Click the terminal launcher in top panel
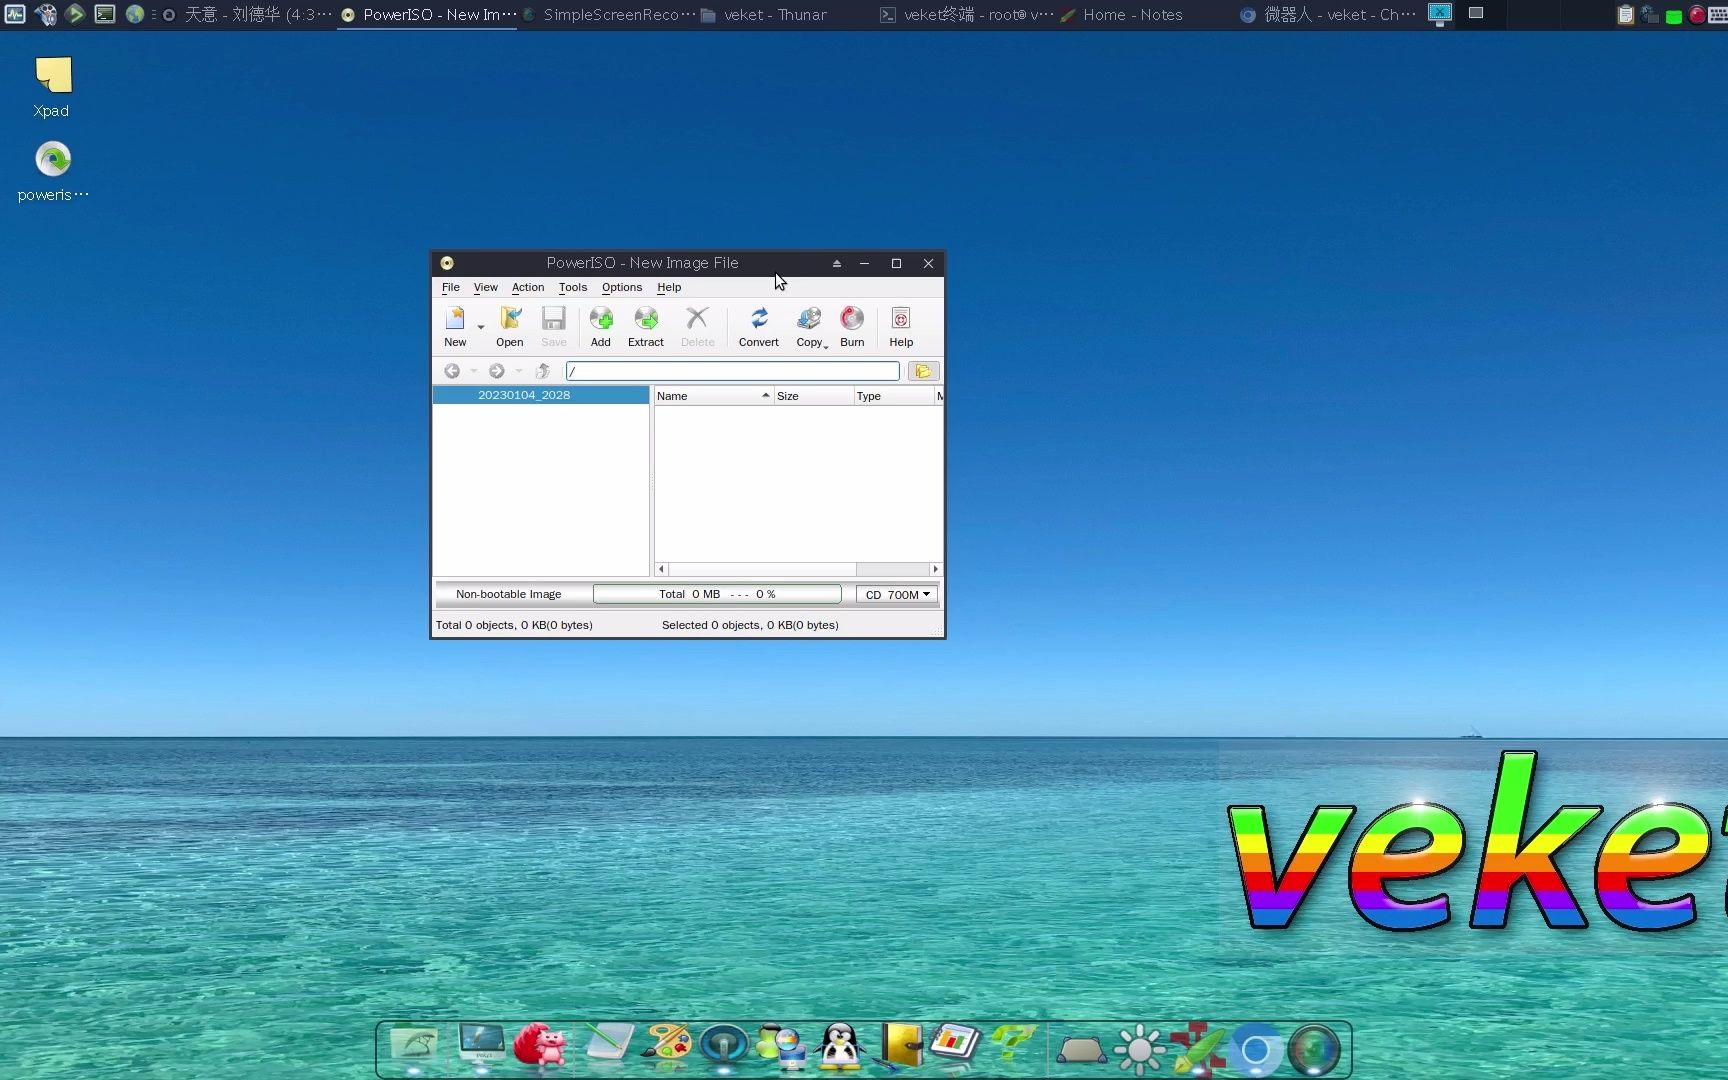The image size is (1728, 1080). [105, 14]
